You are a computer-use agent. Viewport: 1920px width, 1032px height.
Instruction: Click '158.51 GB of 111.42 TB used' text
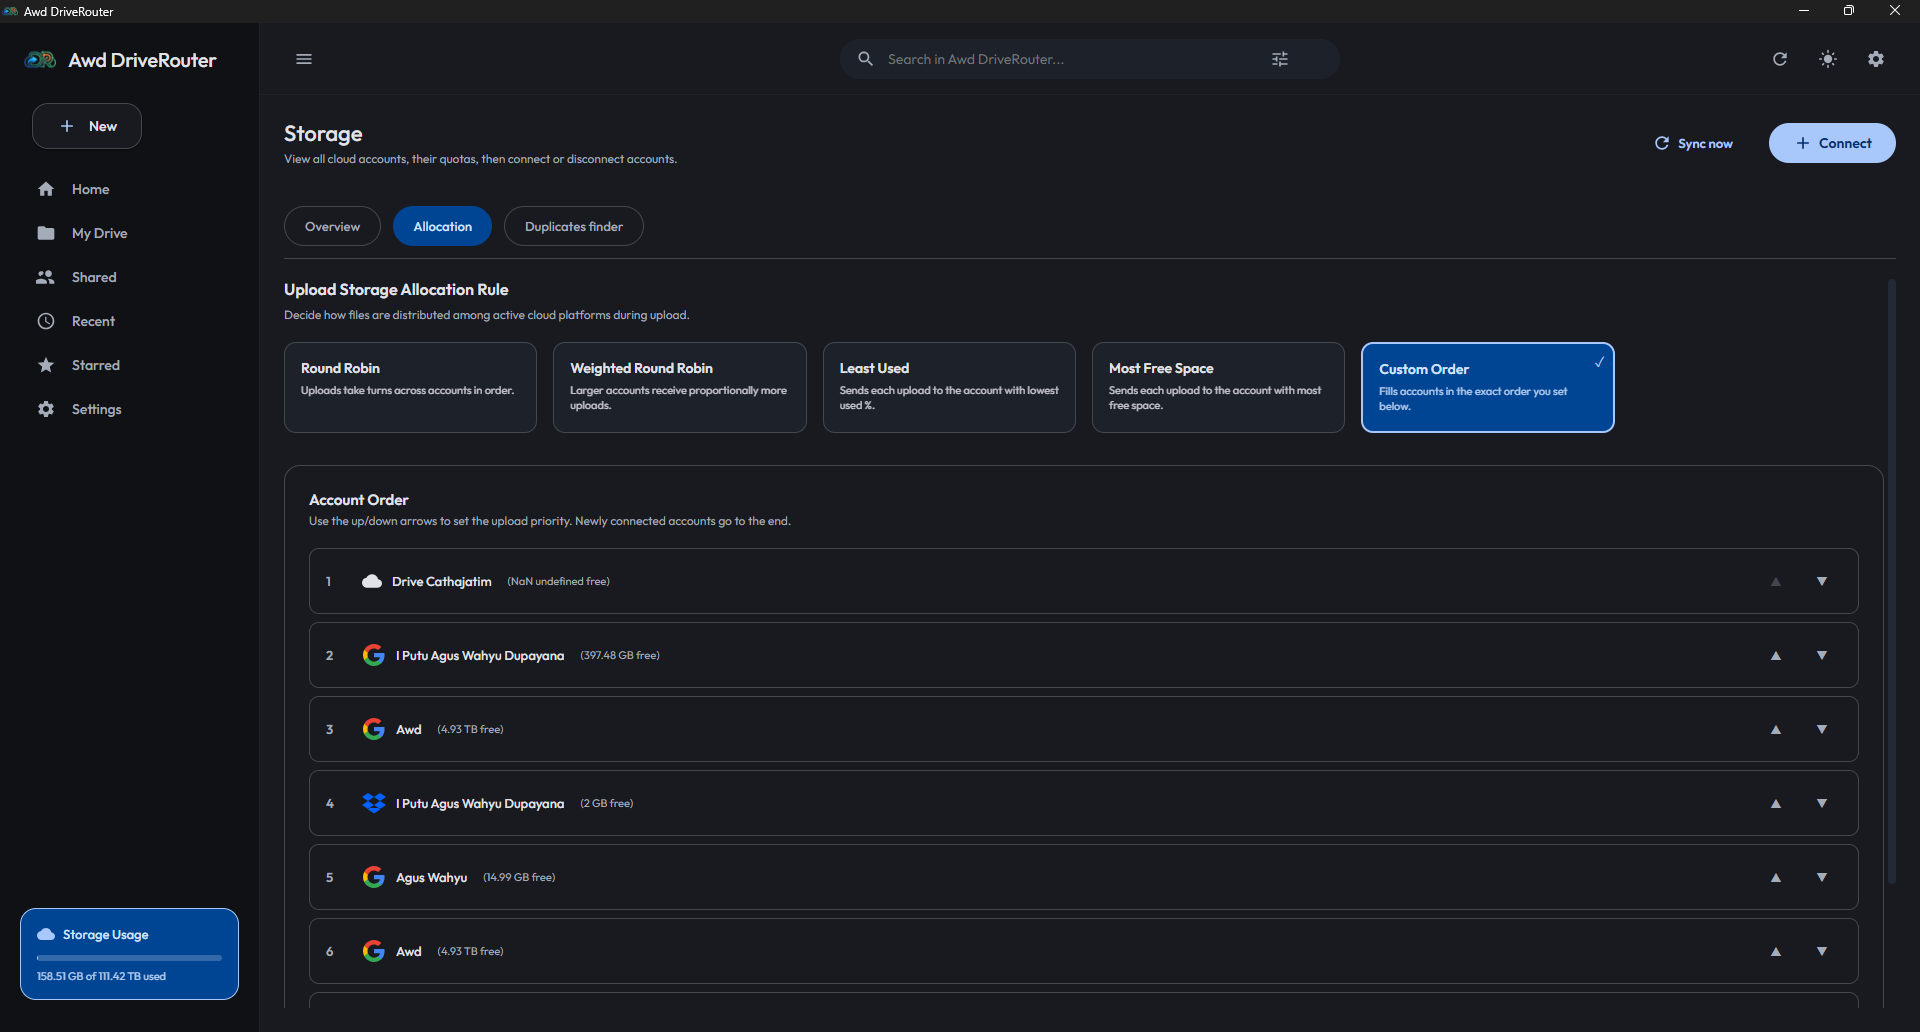(x=102, y=976)
